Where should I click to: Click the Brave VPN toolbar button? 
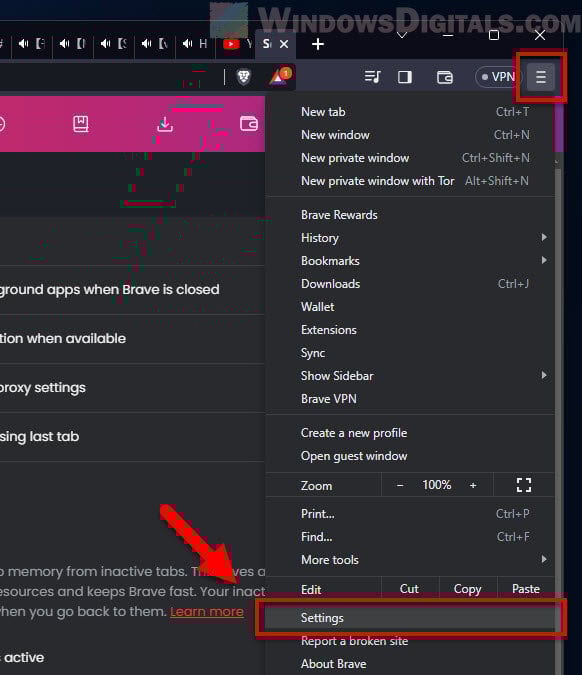coord(498,77)
